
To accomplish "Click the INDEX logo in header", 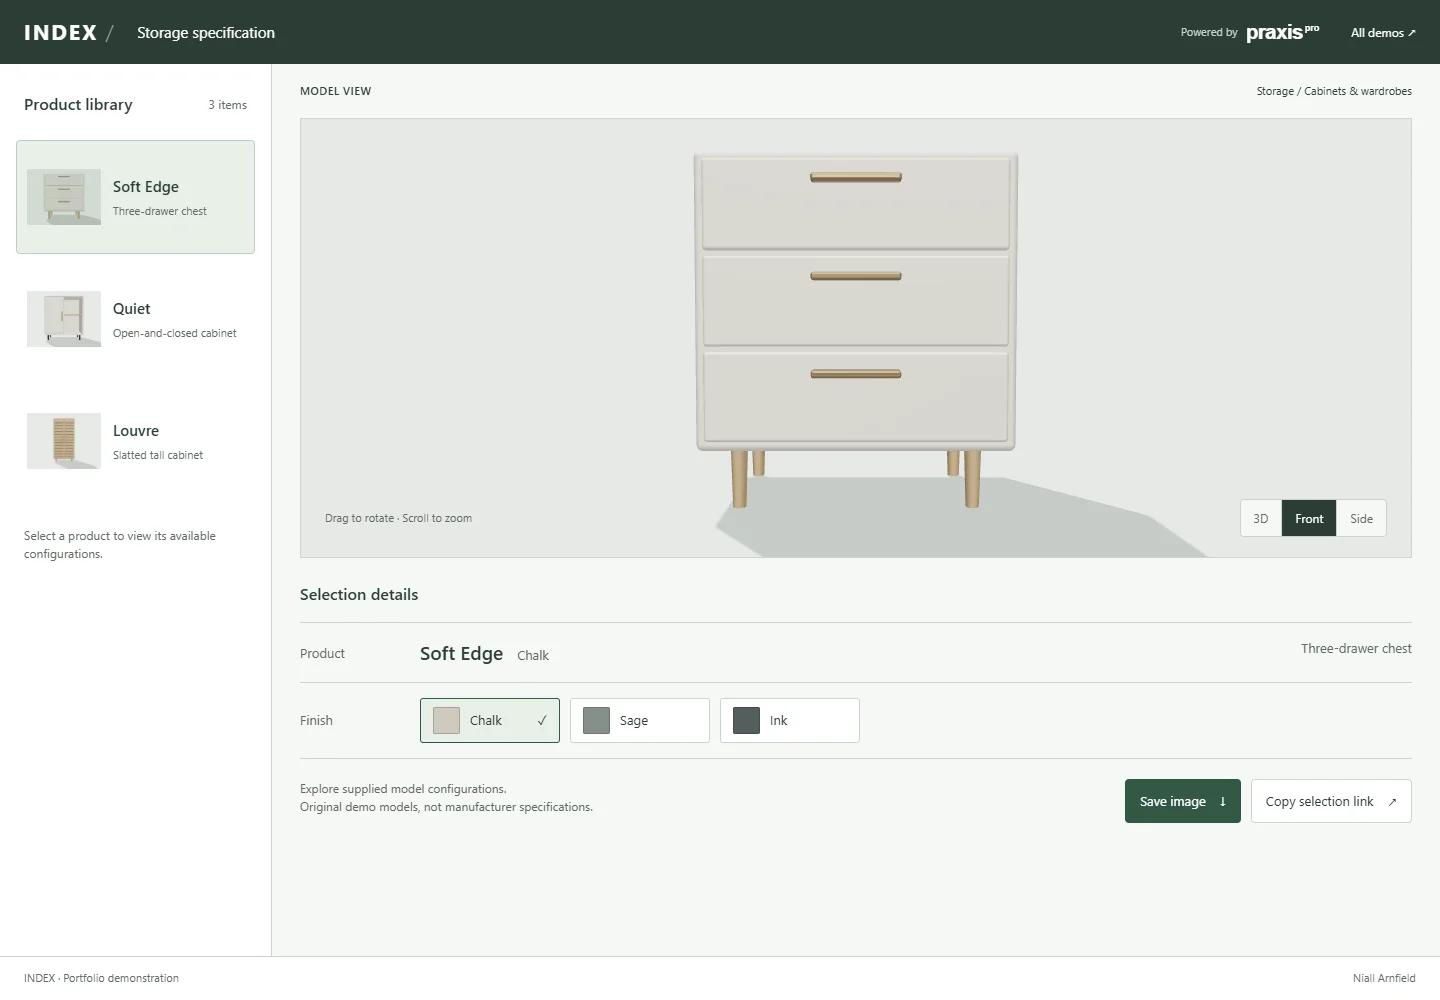I will tap(60, 32).
